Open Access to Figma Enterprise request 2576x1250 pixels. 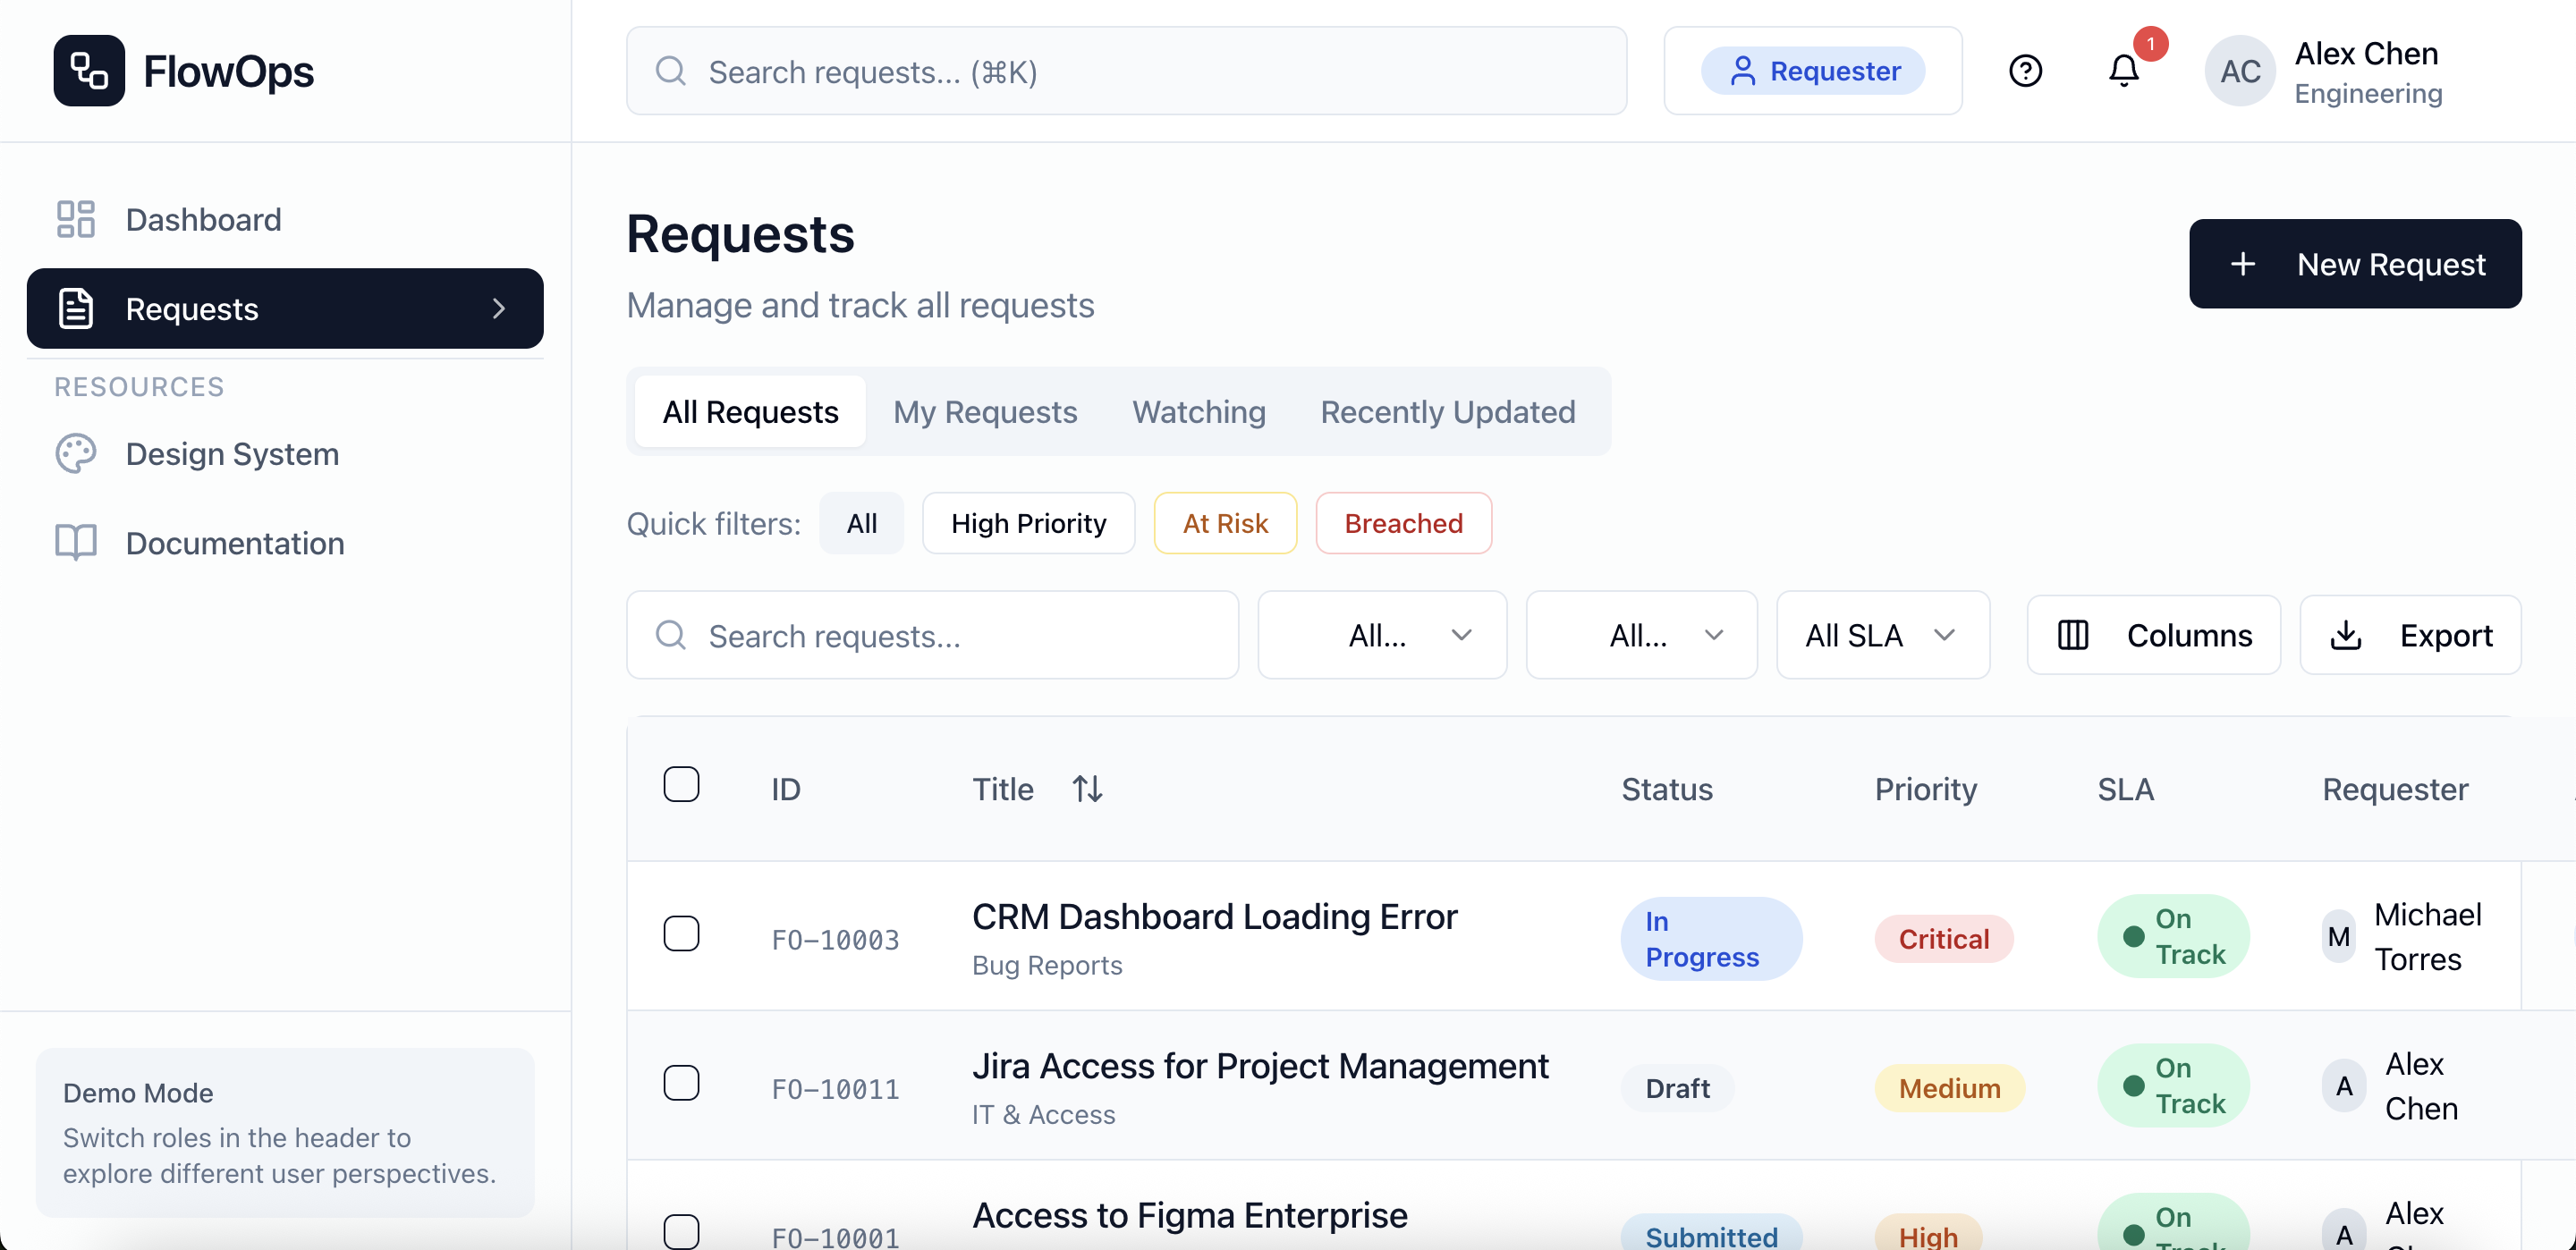(x=1190, y=1215)
